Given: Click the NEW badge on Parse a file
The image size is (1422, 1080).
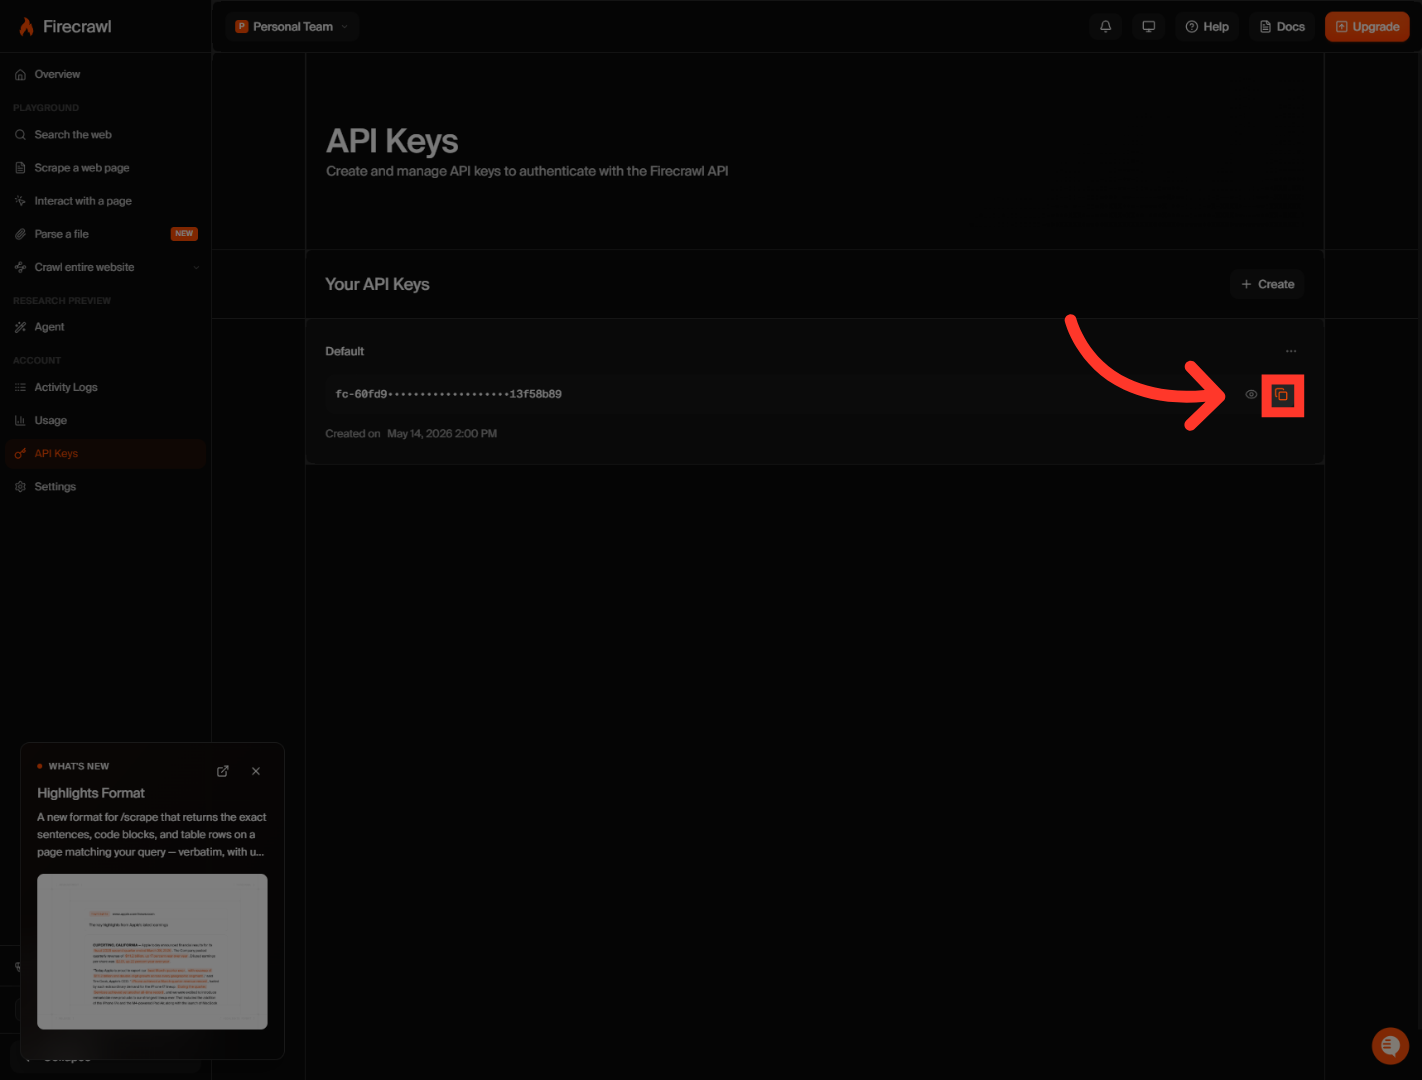Looking at the screenshot, I should pyautogui.click(x=184, y=234).
